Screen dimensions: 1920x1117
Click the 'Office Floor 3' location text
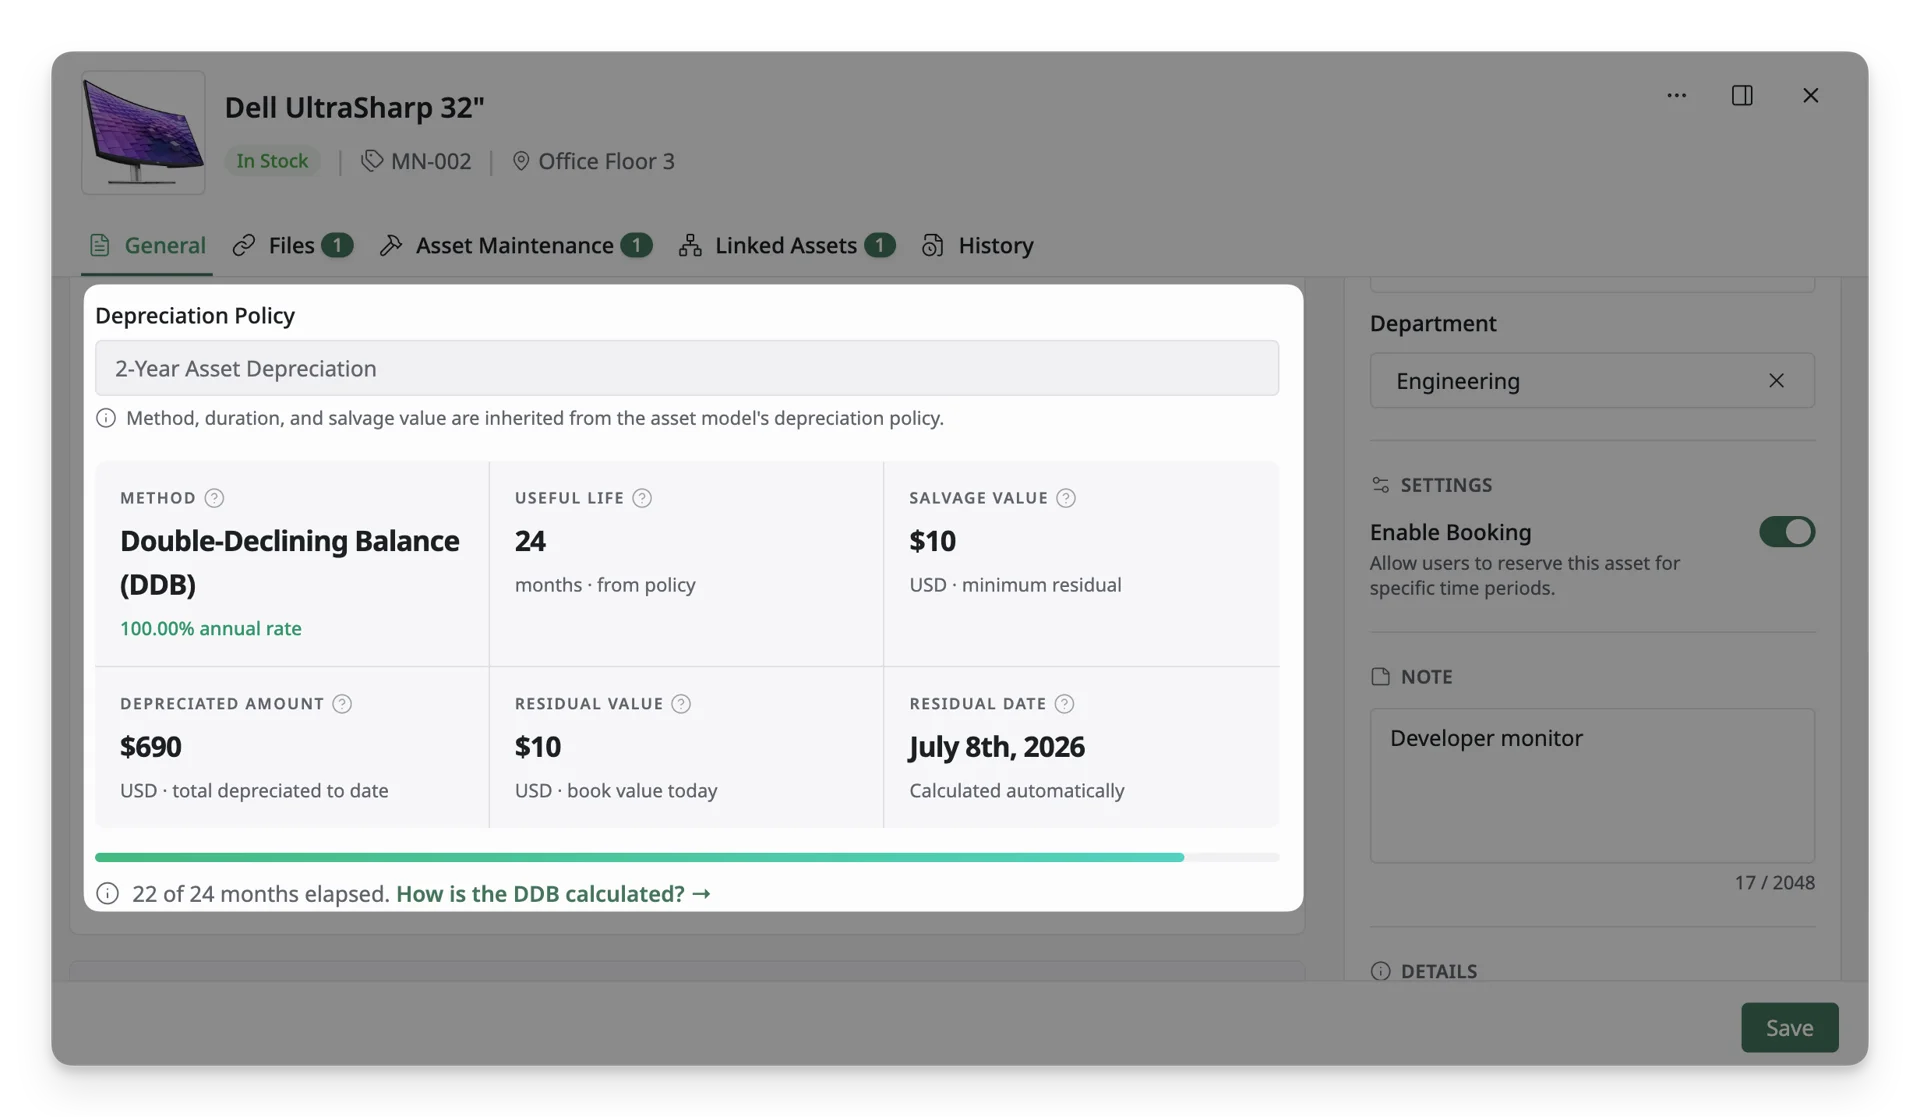point(606,161)
